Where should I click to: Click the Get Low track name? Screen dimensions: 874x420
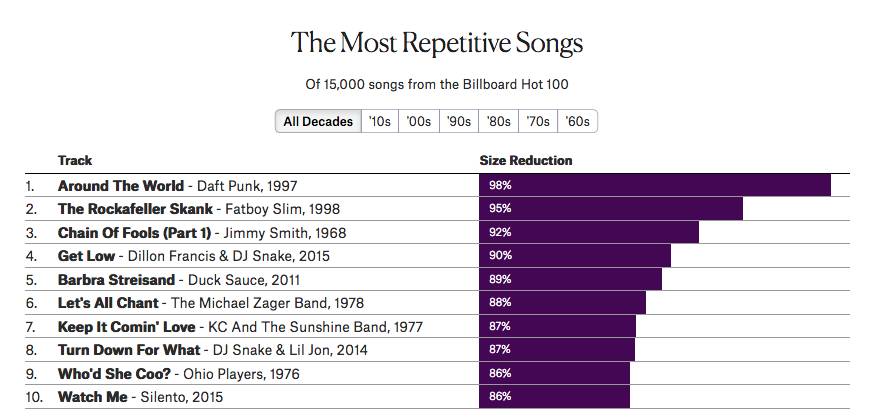pyautogui.click(x=87, y=256)
